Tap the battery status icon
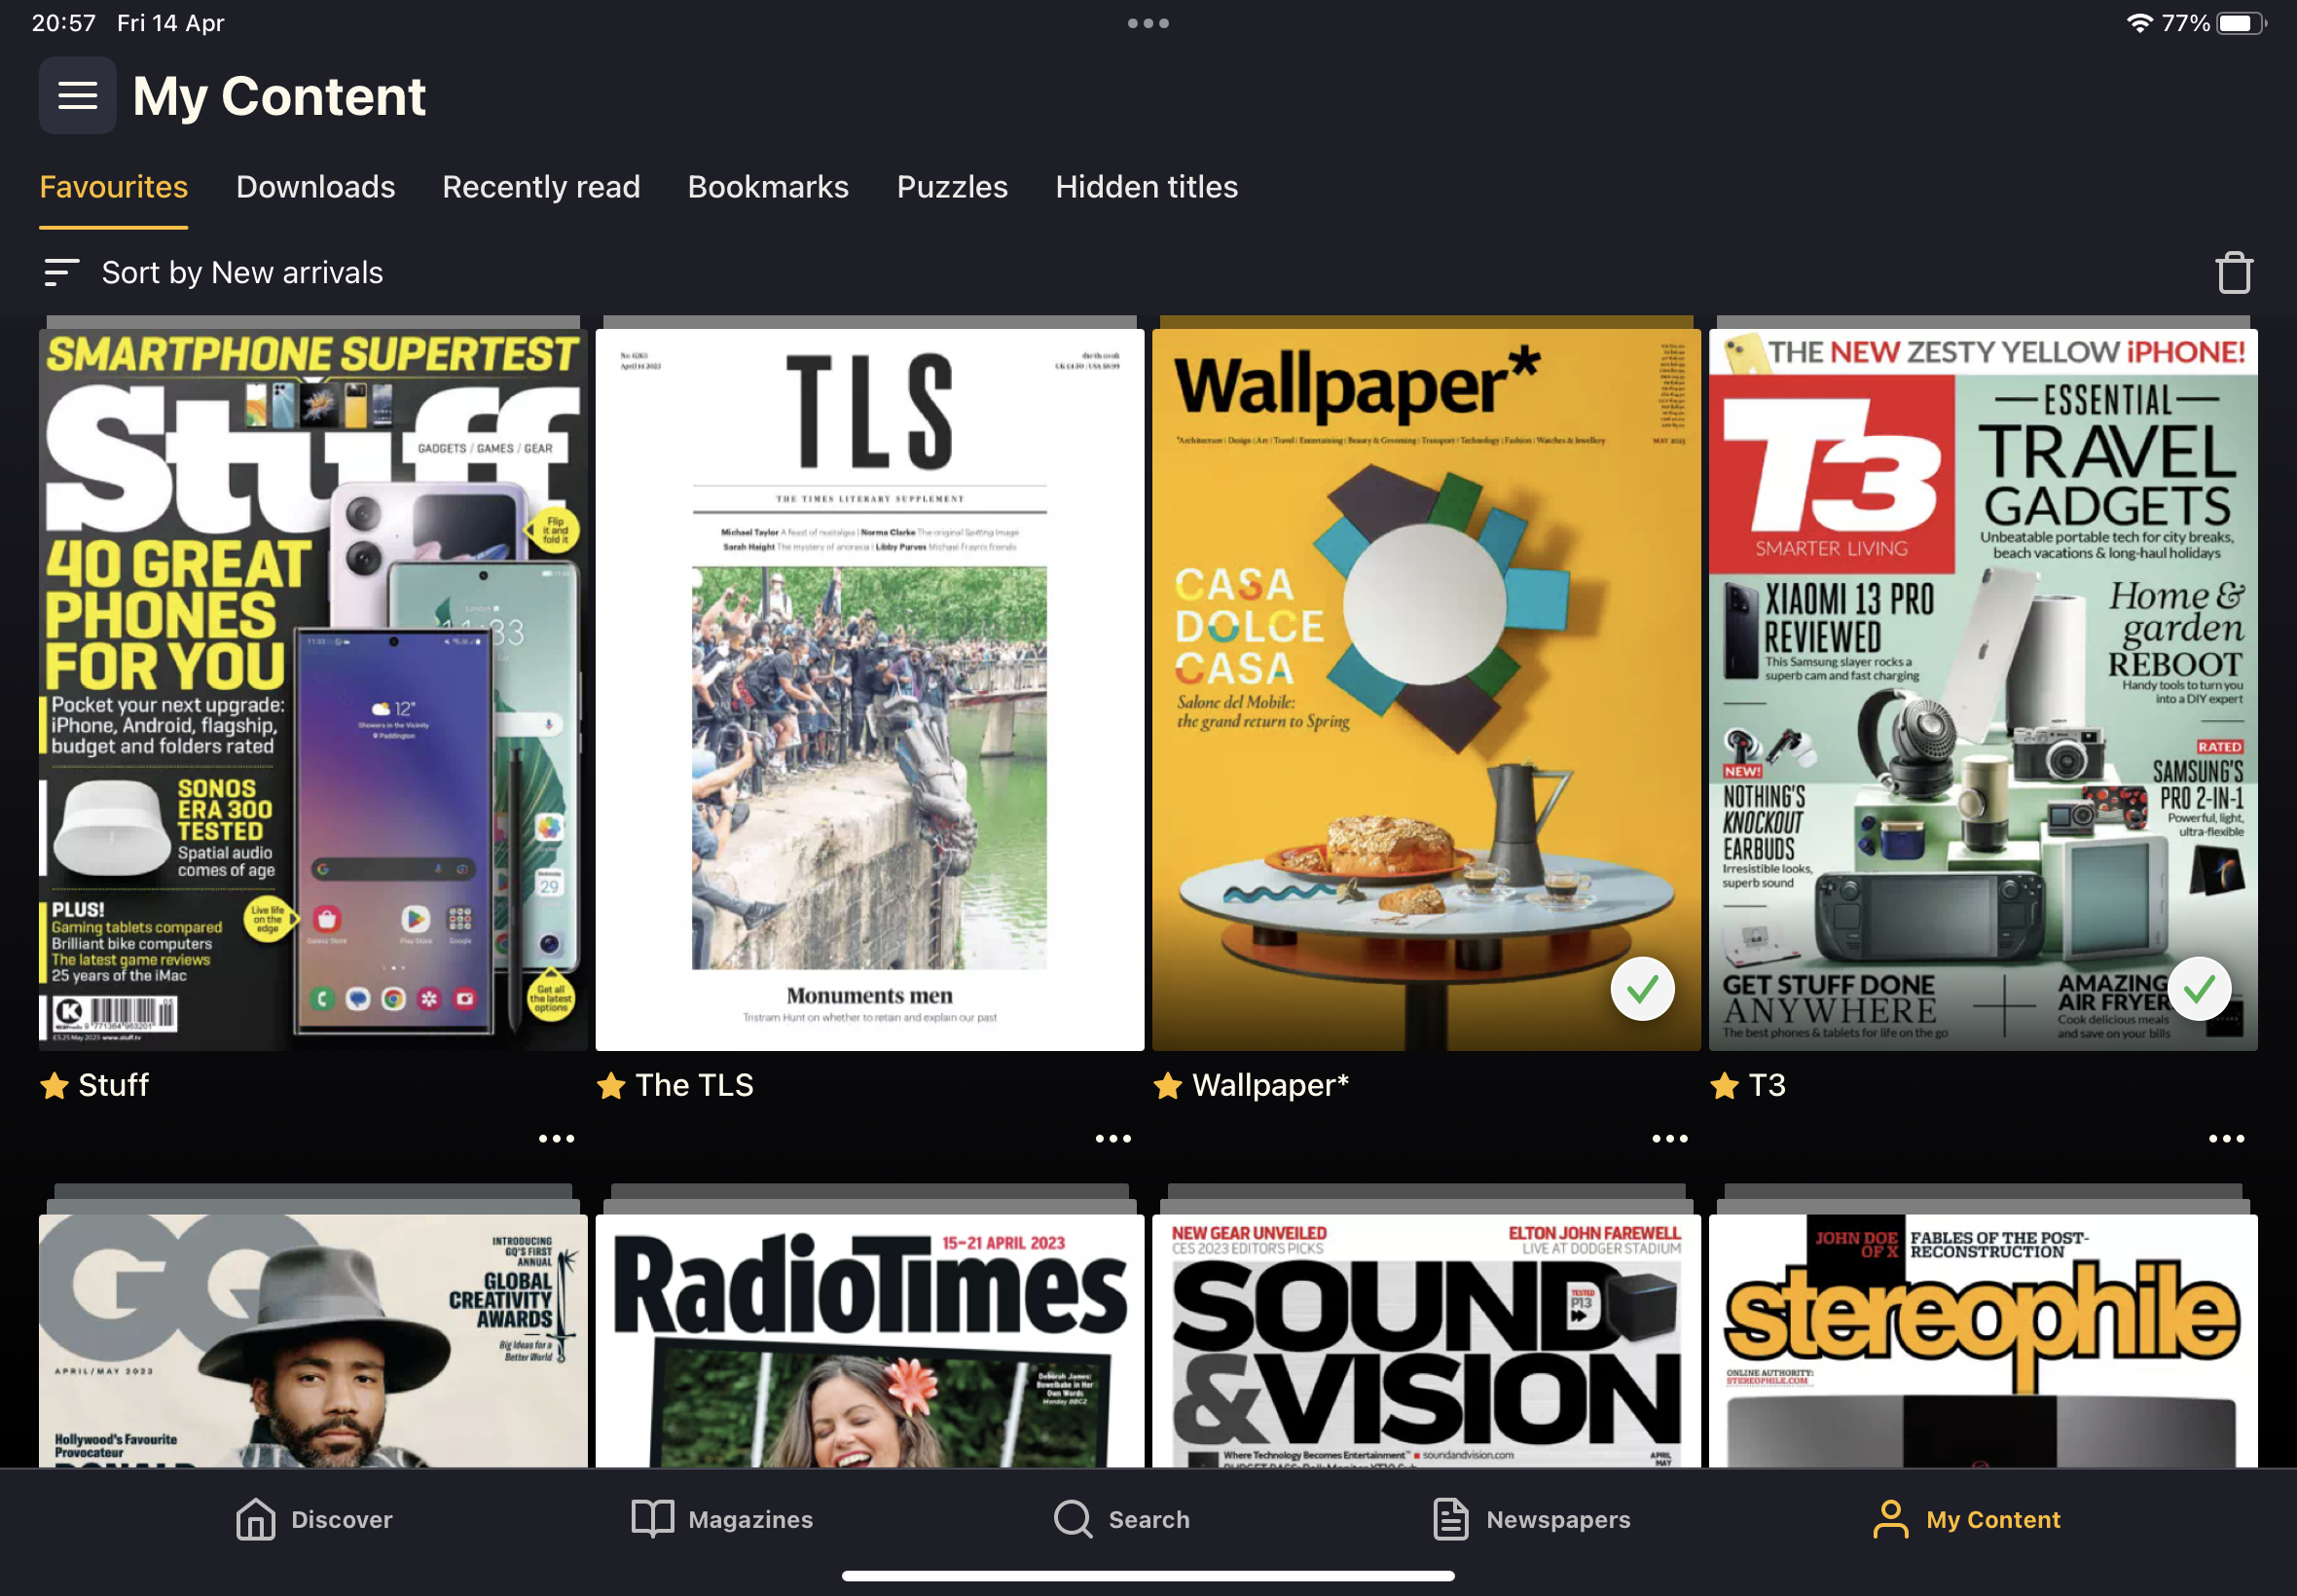This screenshot has width=2297, height=1596. click(2241, 23)
